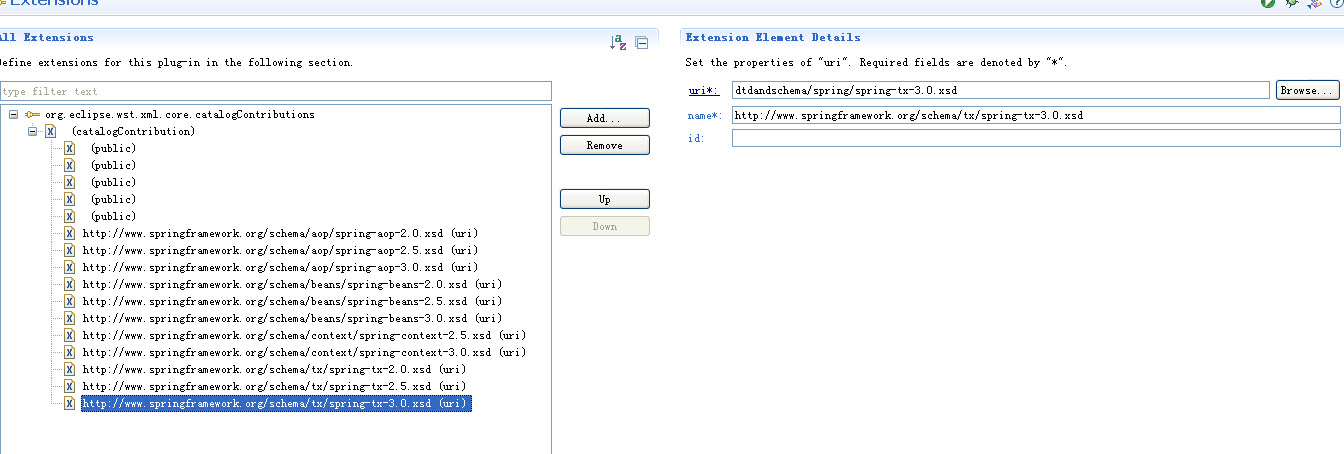Viewport: 1344px width, 454px height.
Task: Move selected element Up
Action: point(605,199)
